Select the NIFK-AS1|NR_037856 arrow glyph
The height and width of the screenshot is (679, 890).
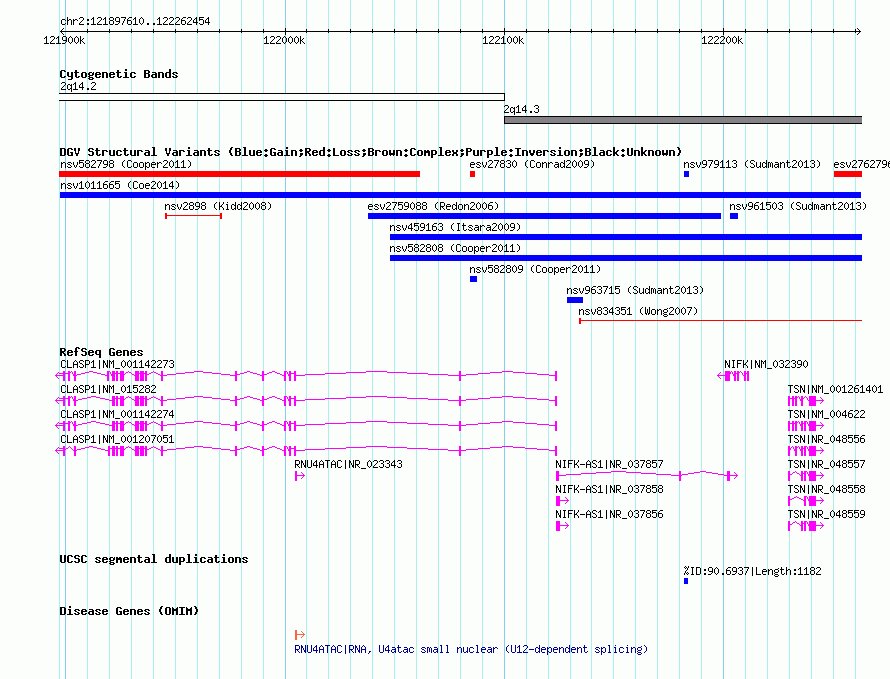(562, 526)
